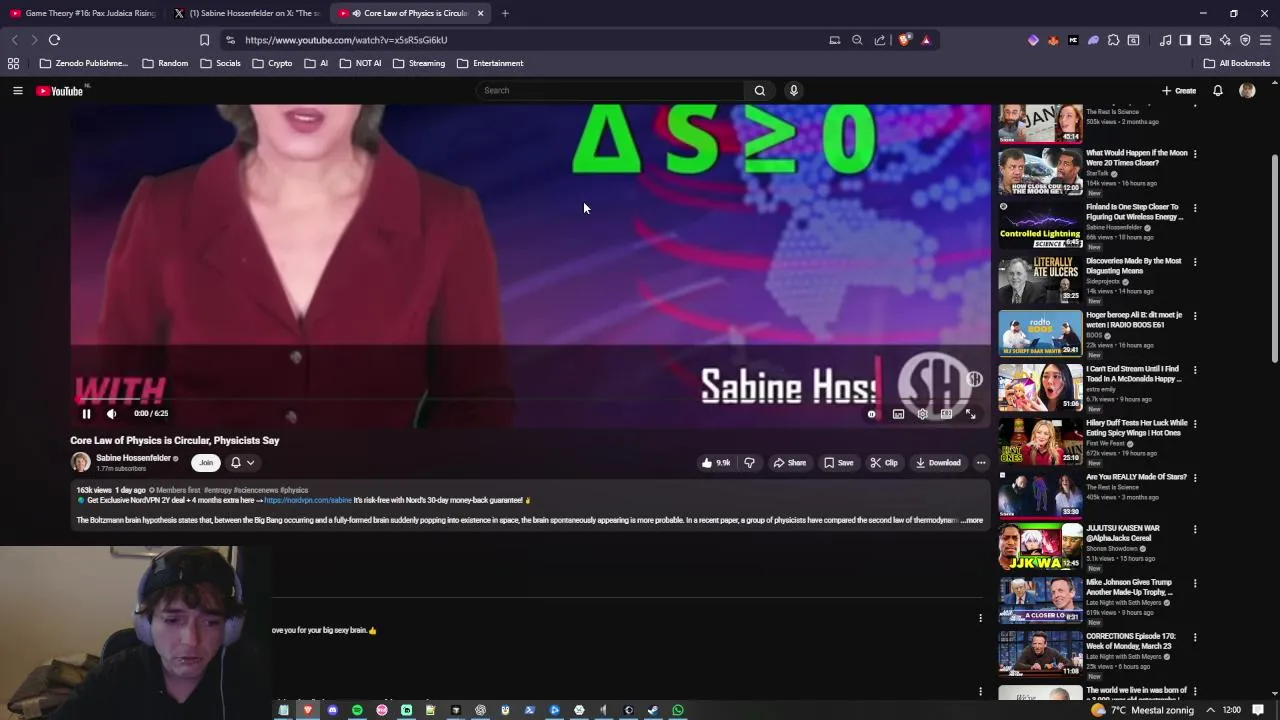The height and width of the screenshot is (720, 1280).
Task: Close the Core Law of Physics tab
Action: (480, 13)
